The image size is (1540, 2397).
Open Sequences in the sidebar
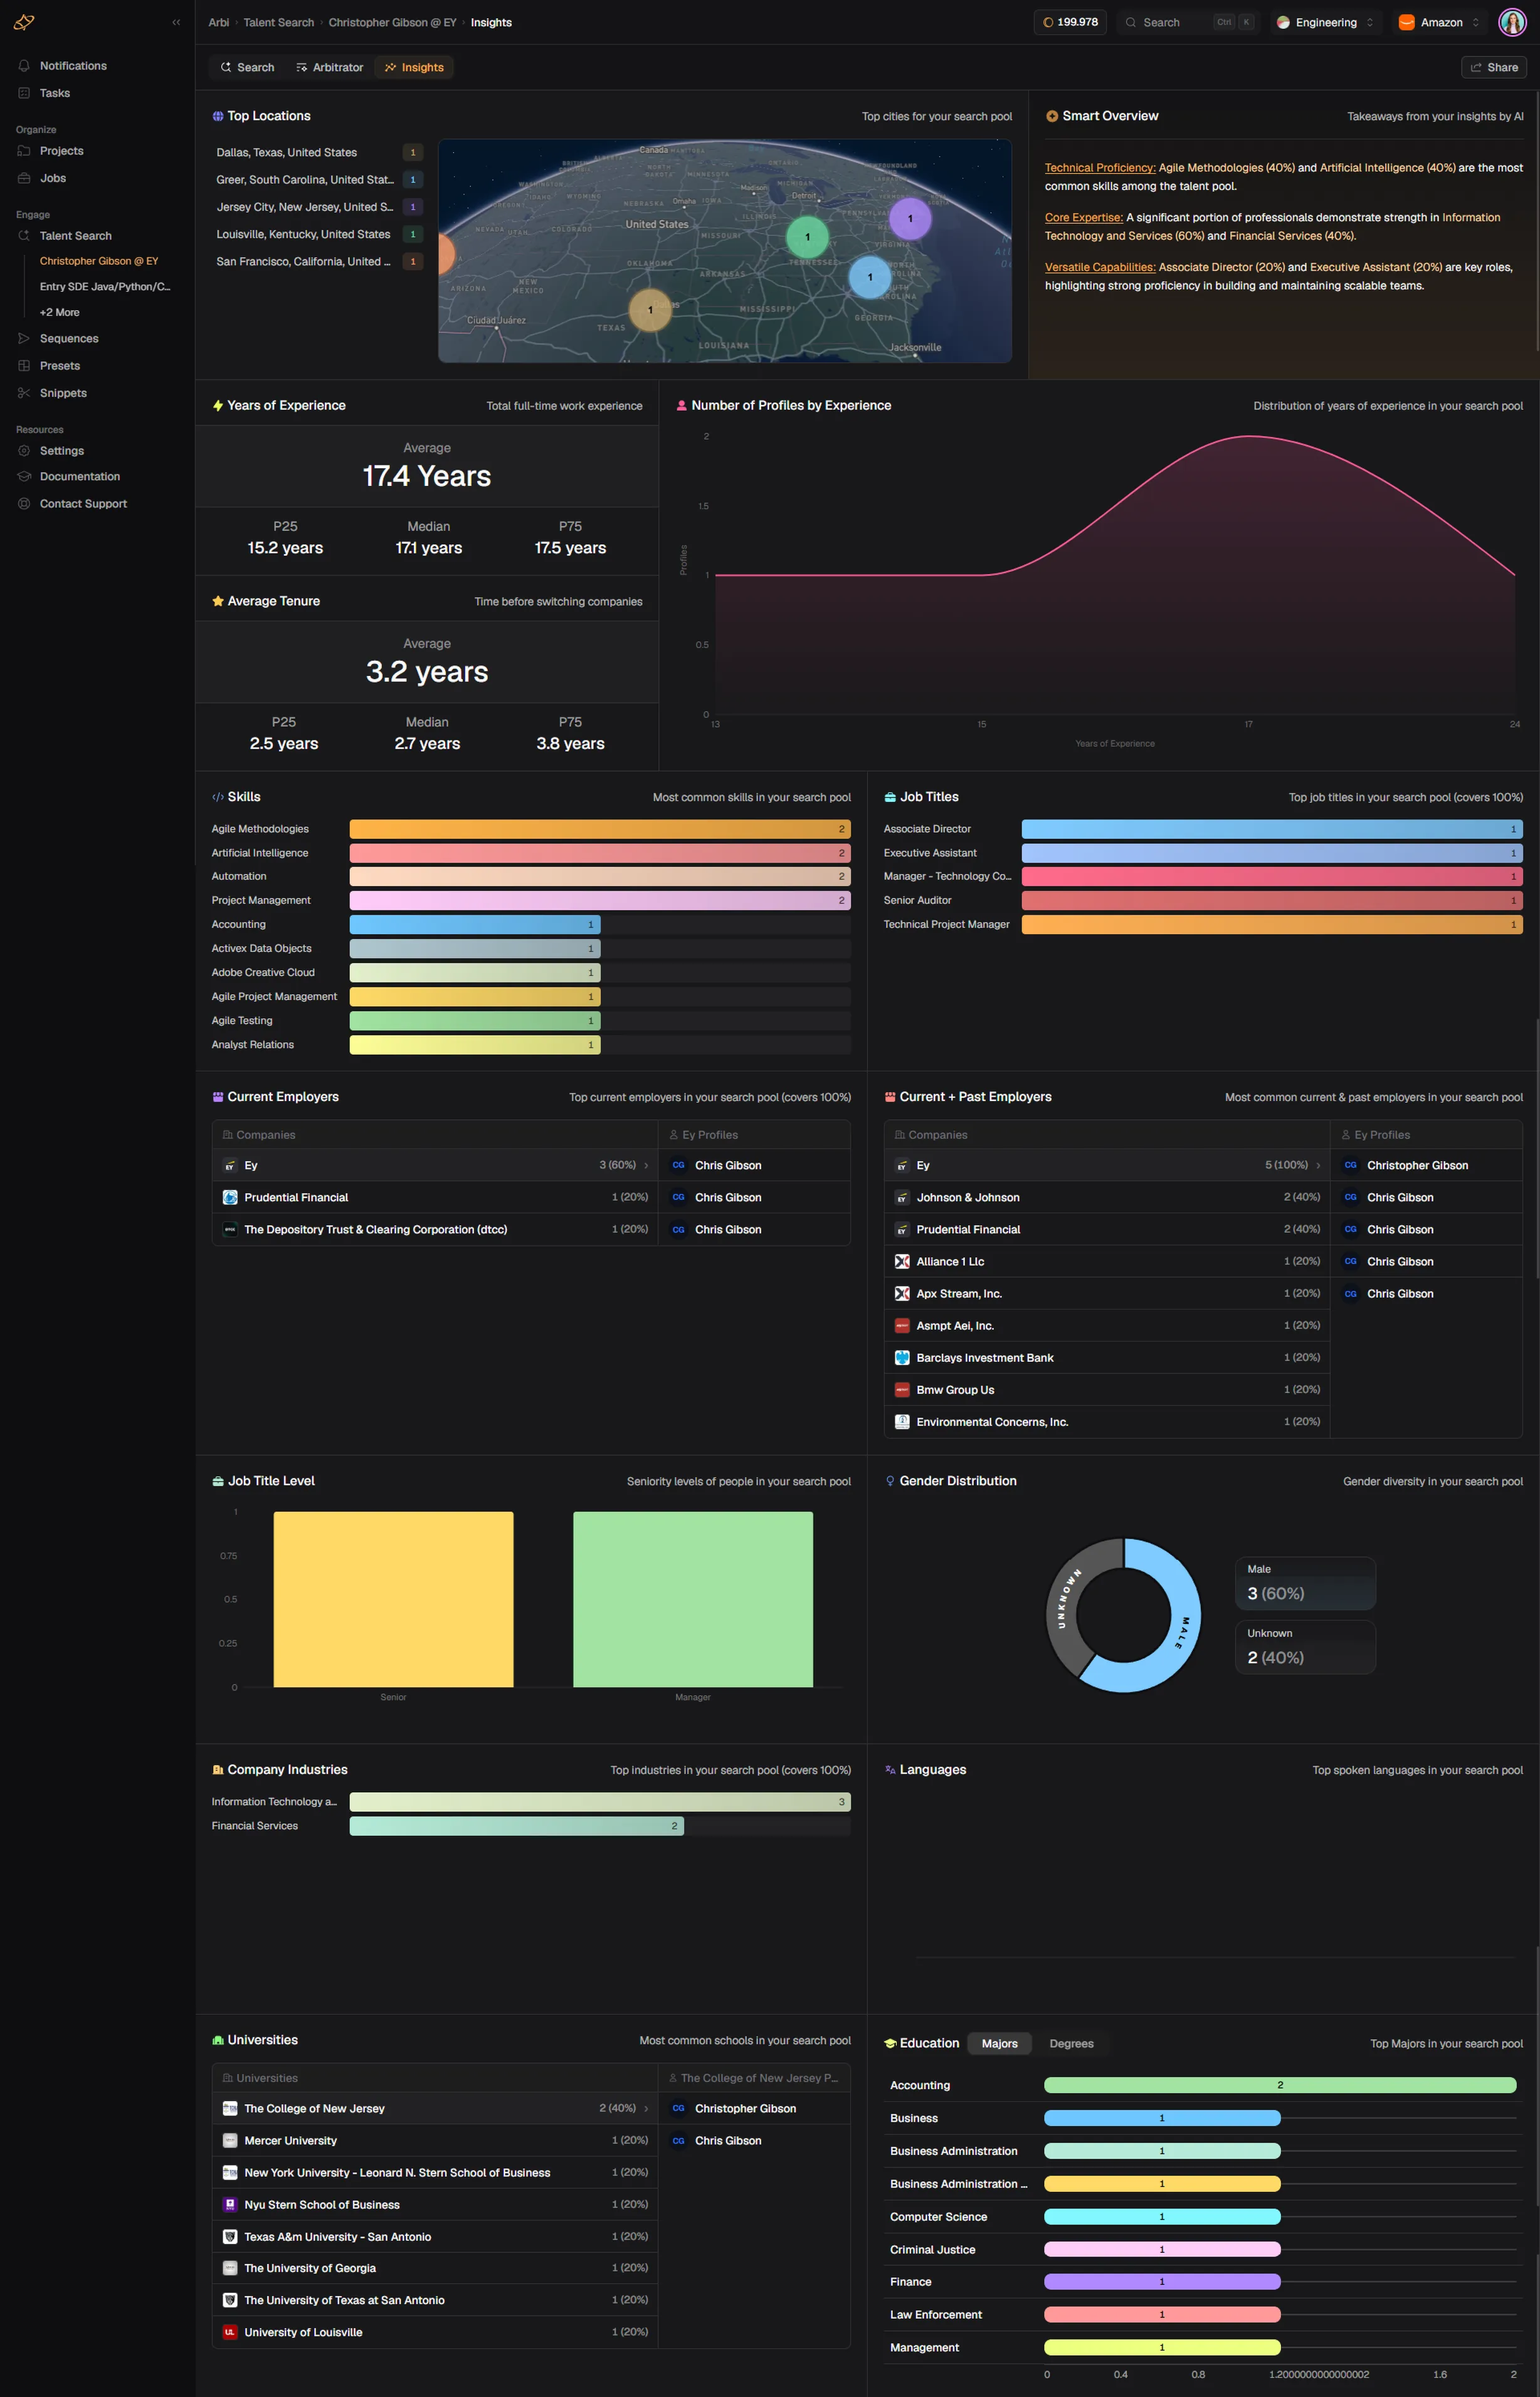tap(69, 339)
